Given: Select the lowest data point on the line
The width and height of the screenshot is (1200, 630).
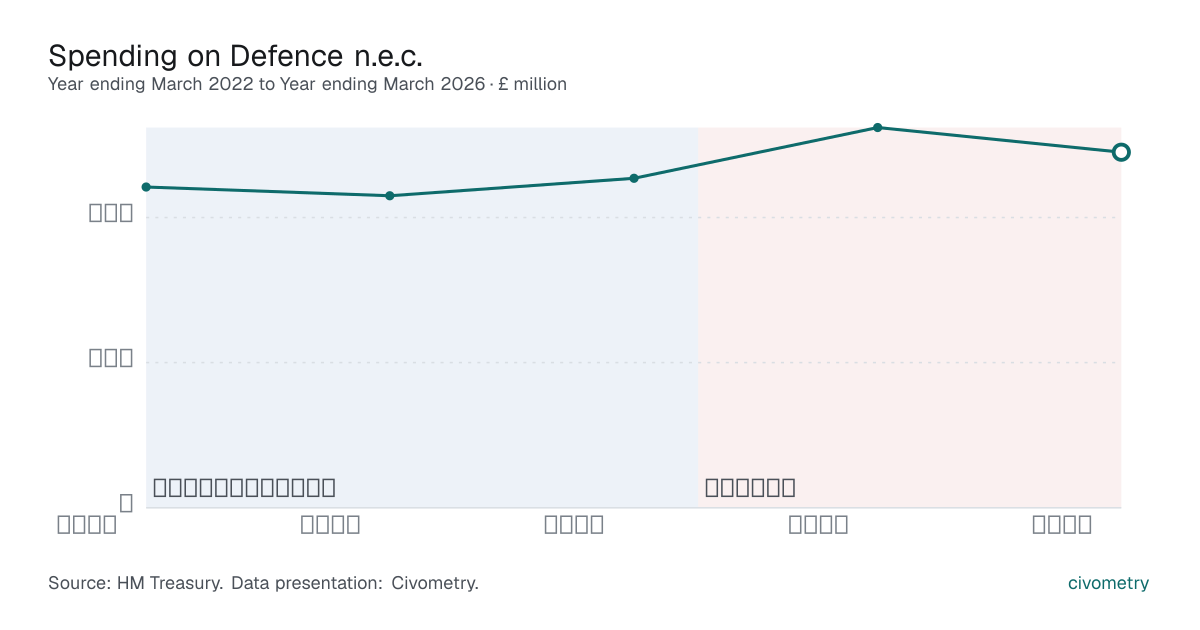Looking at the screenshot, I should 390,196.
